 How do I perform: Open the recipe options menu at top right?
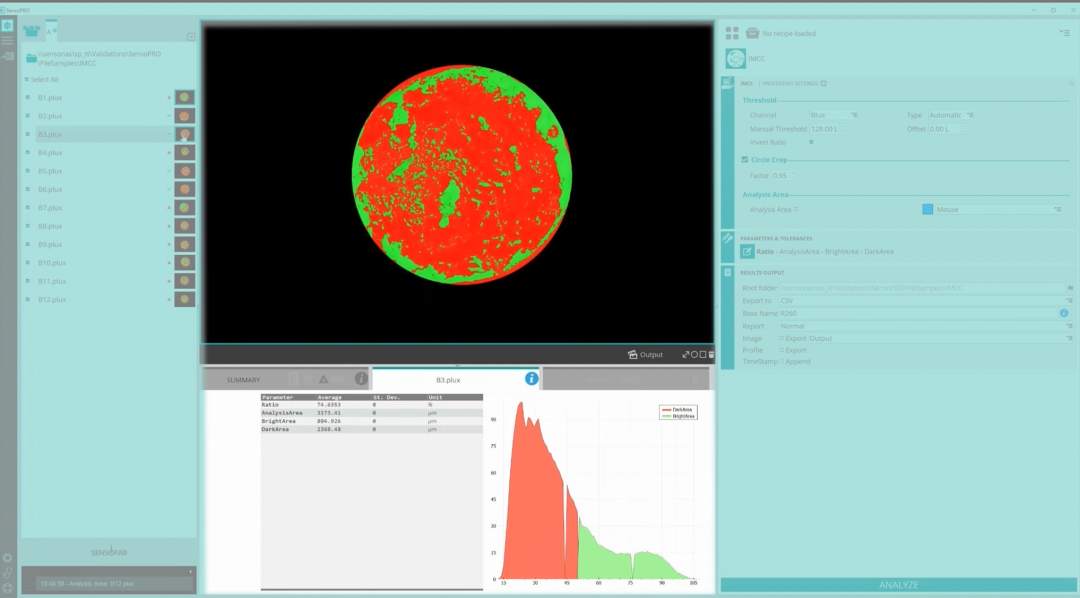pyautogui.click(x=1064, y=32)
